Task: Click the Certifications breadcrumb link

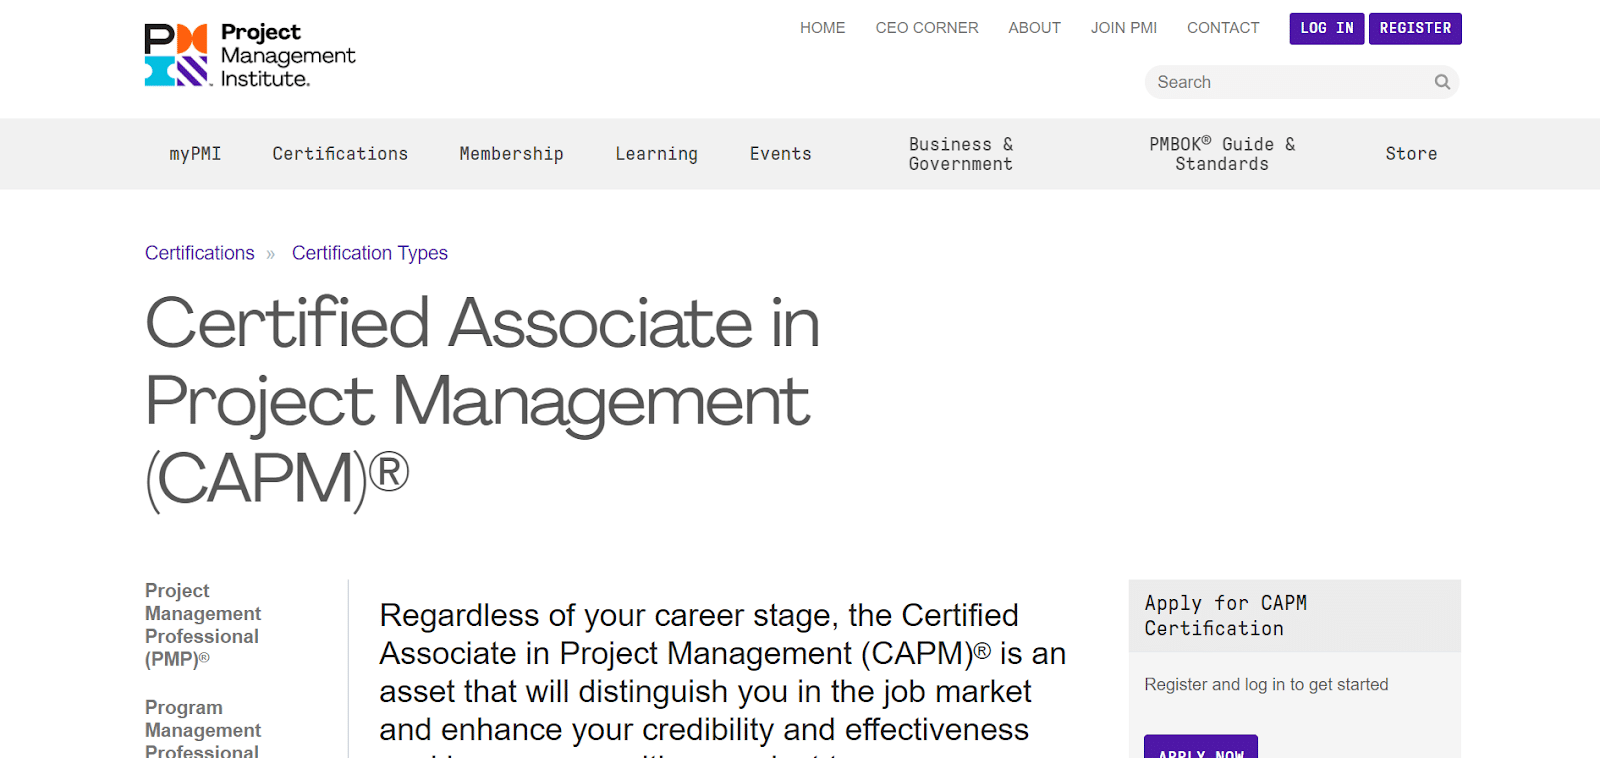Action: (x=200, y=253)
